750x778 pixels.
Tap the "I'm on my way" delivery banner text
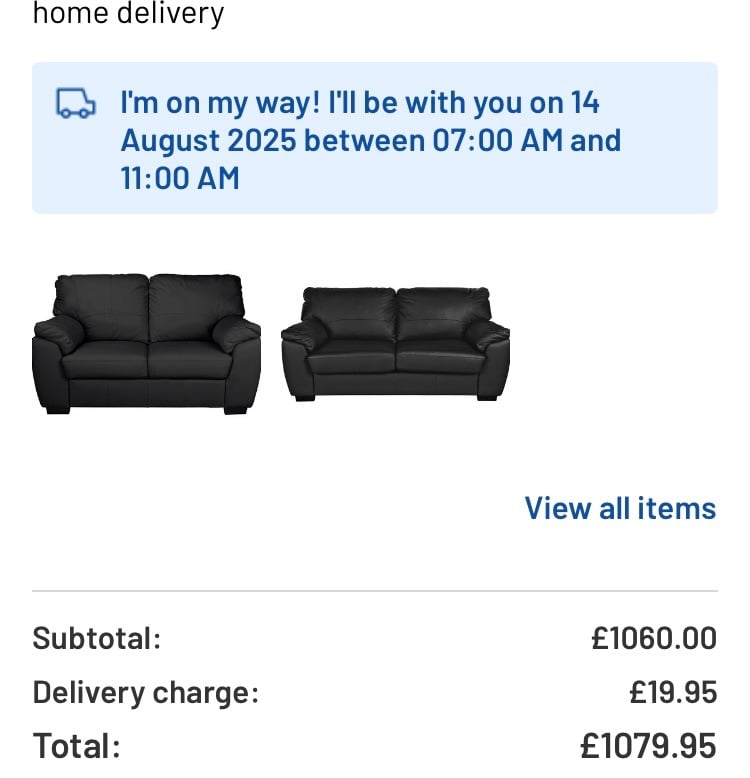click(371, 140)
